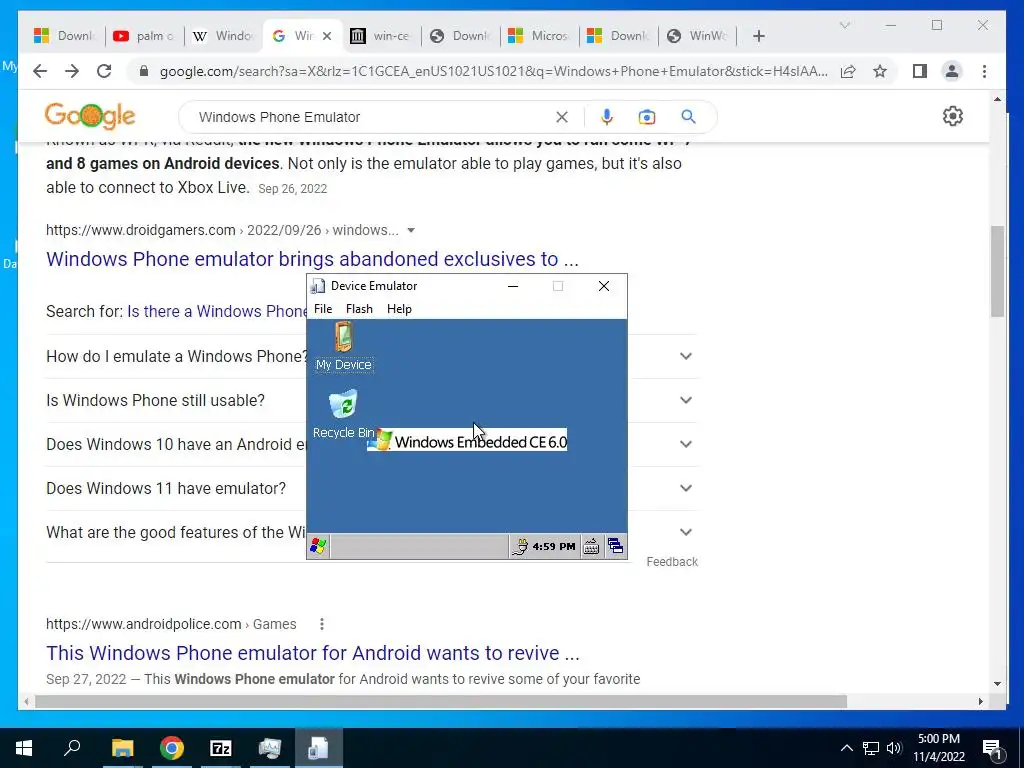The image size is (1024, 768).
Task: Bookmark this page with the star icon
Action: (x=880, y=71)
